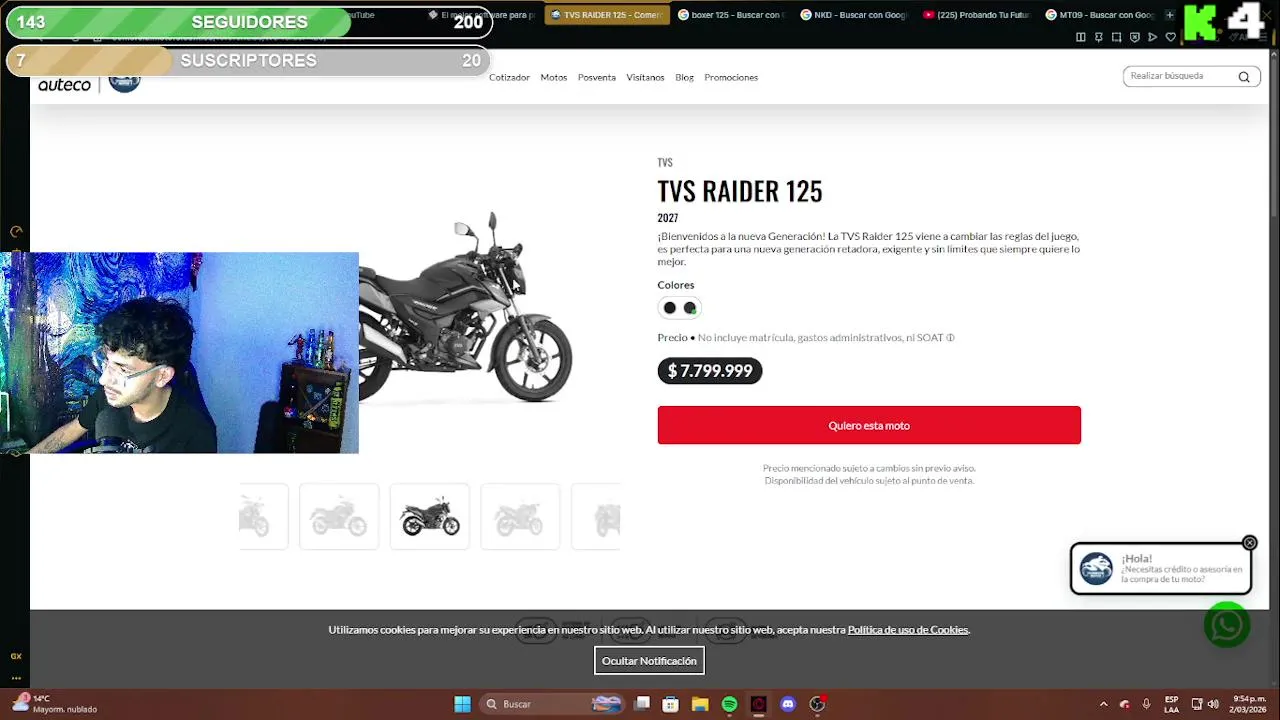
Task: Open OBS Studio from the taskbar
Action: [x=817, y=704]
